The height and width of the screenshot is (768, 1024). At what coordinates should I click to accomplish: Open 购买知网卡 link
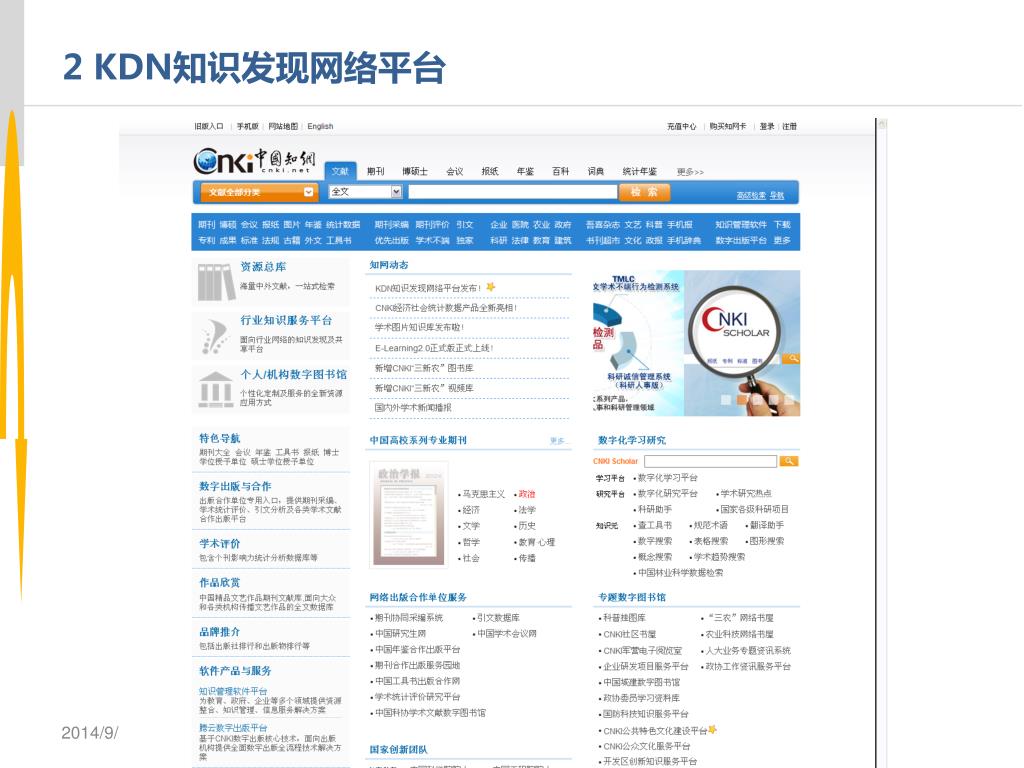click(x=728, y=126)
